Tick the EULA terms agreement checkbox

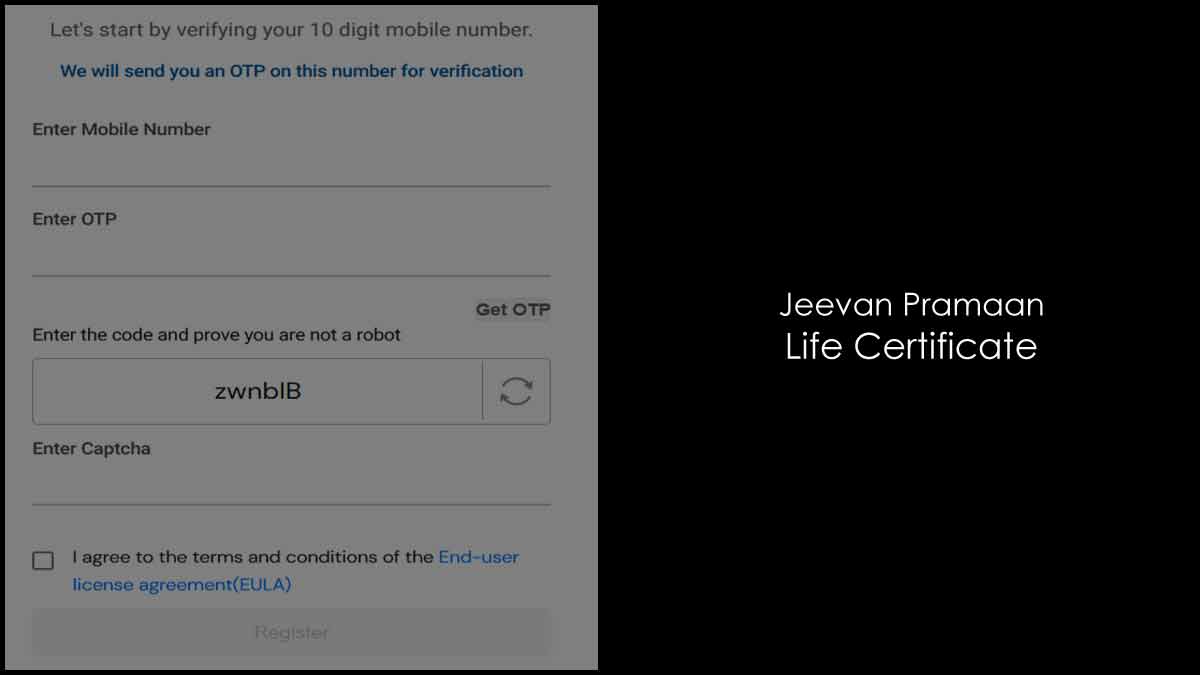[43, 560]
